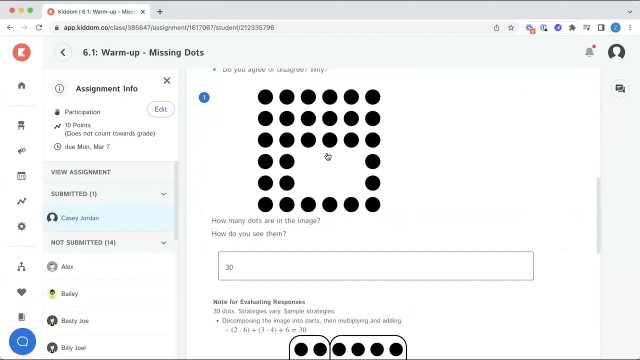Bookmark the page with the star icon

coord(511,28)
